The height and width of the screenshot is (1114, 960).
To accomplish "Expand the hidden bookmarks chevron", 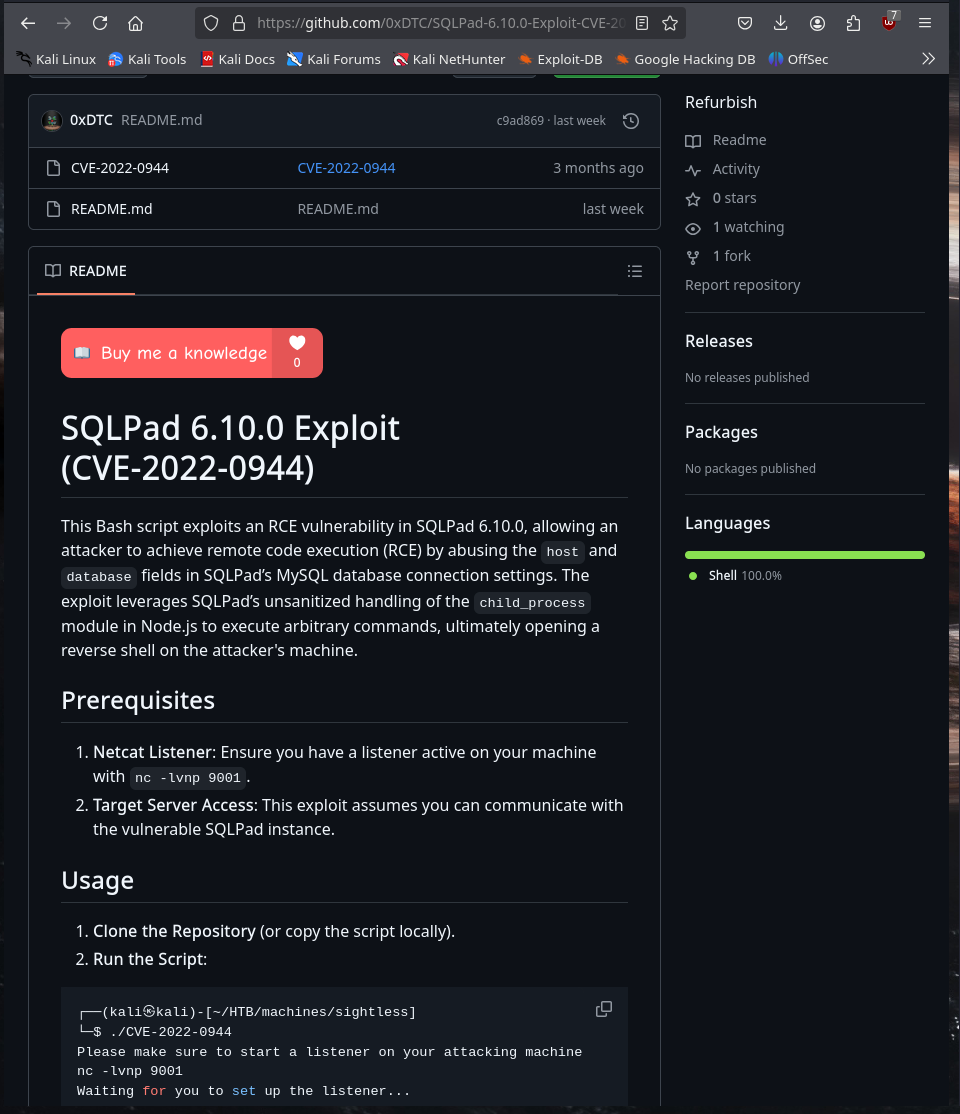I will pyautogui.click(x=928, y=59).
